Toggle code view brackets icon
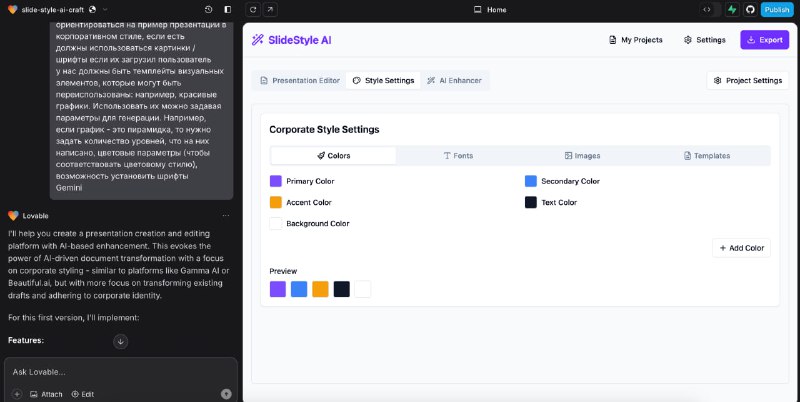This screenshot has height=402, width=800. (x=707, y=9)
